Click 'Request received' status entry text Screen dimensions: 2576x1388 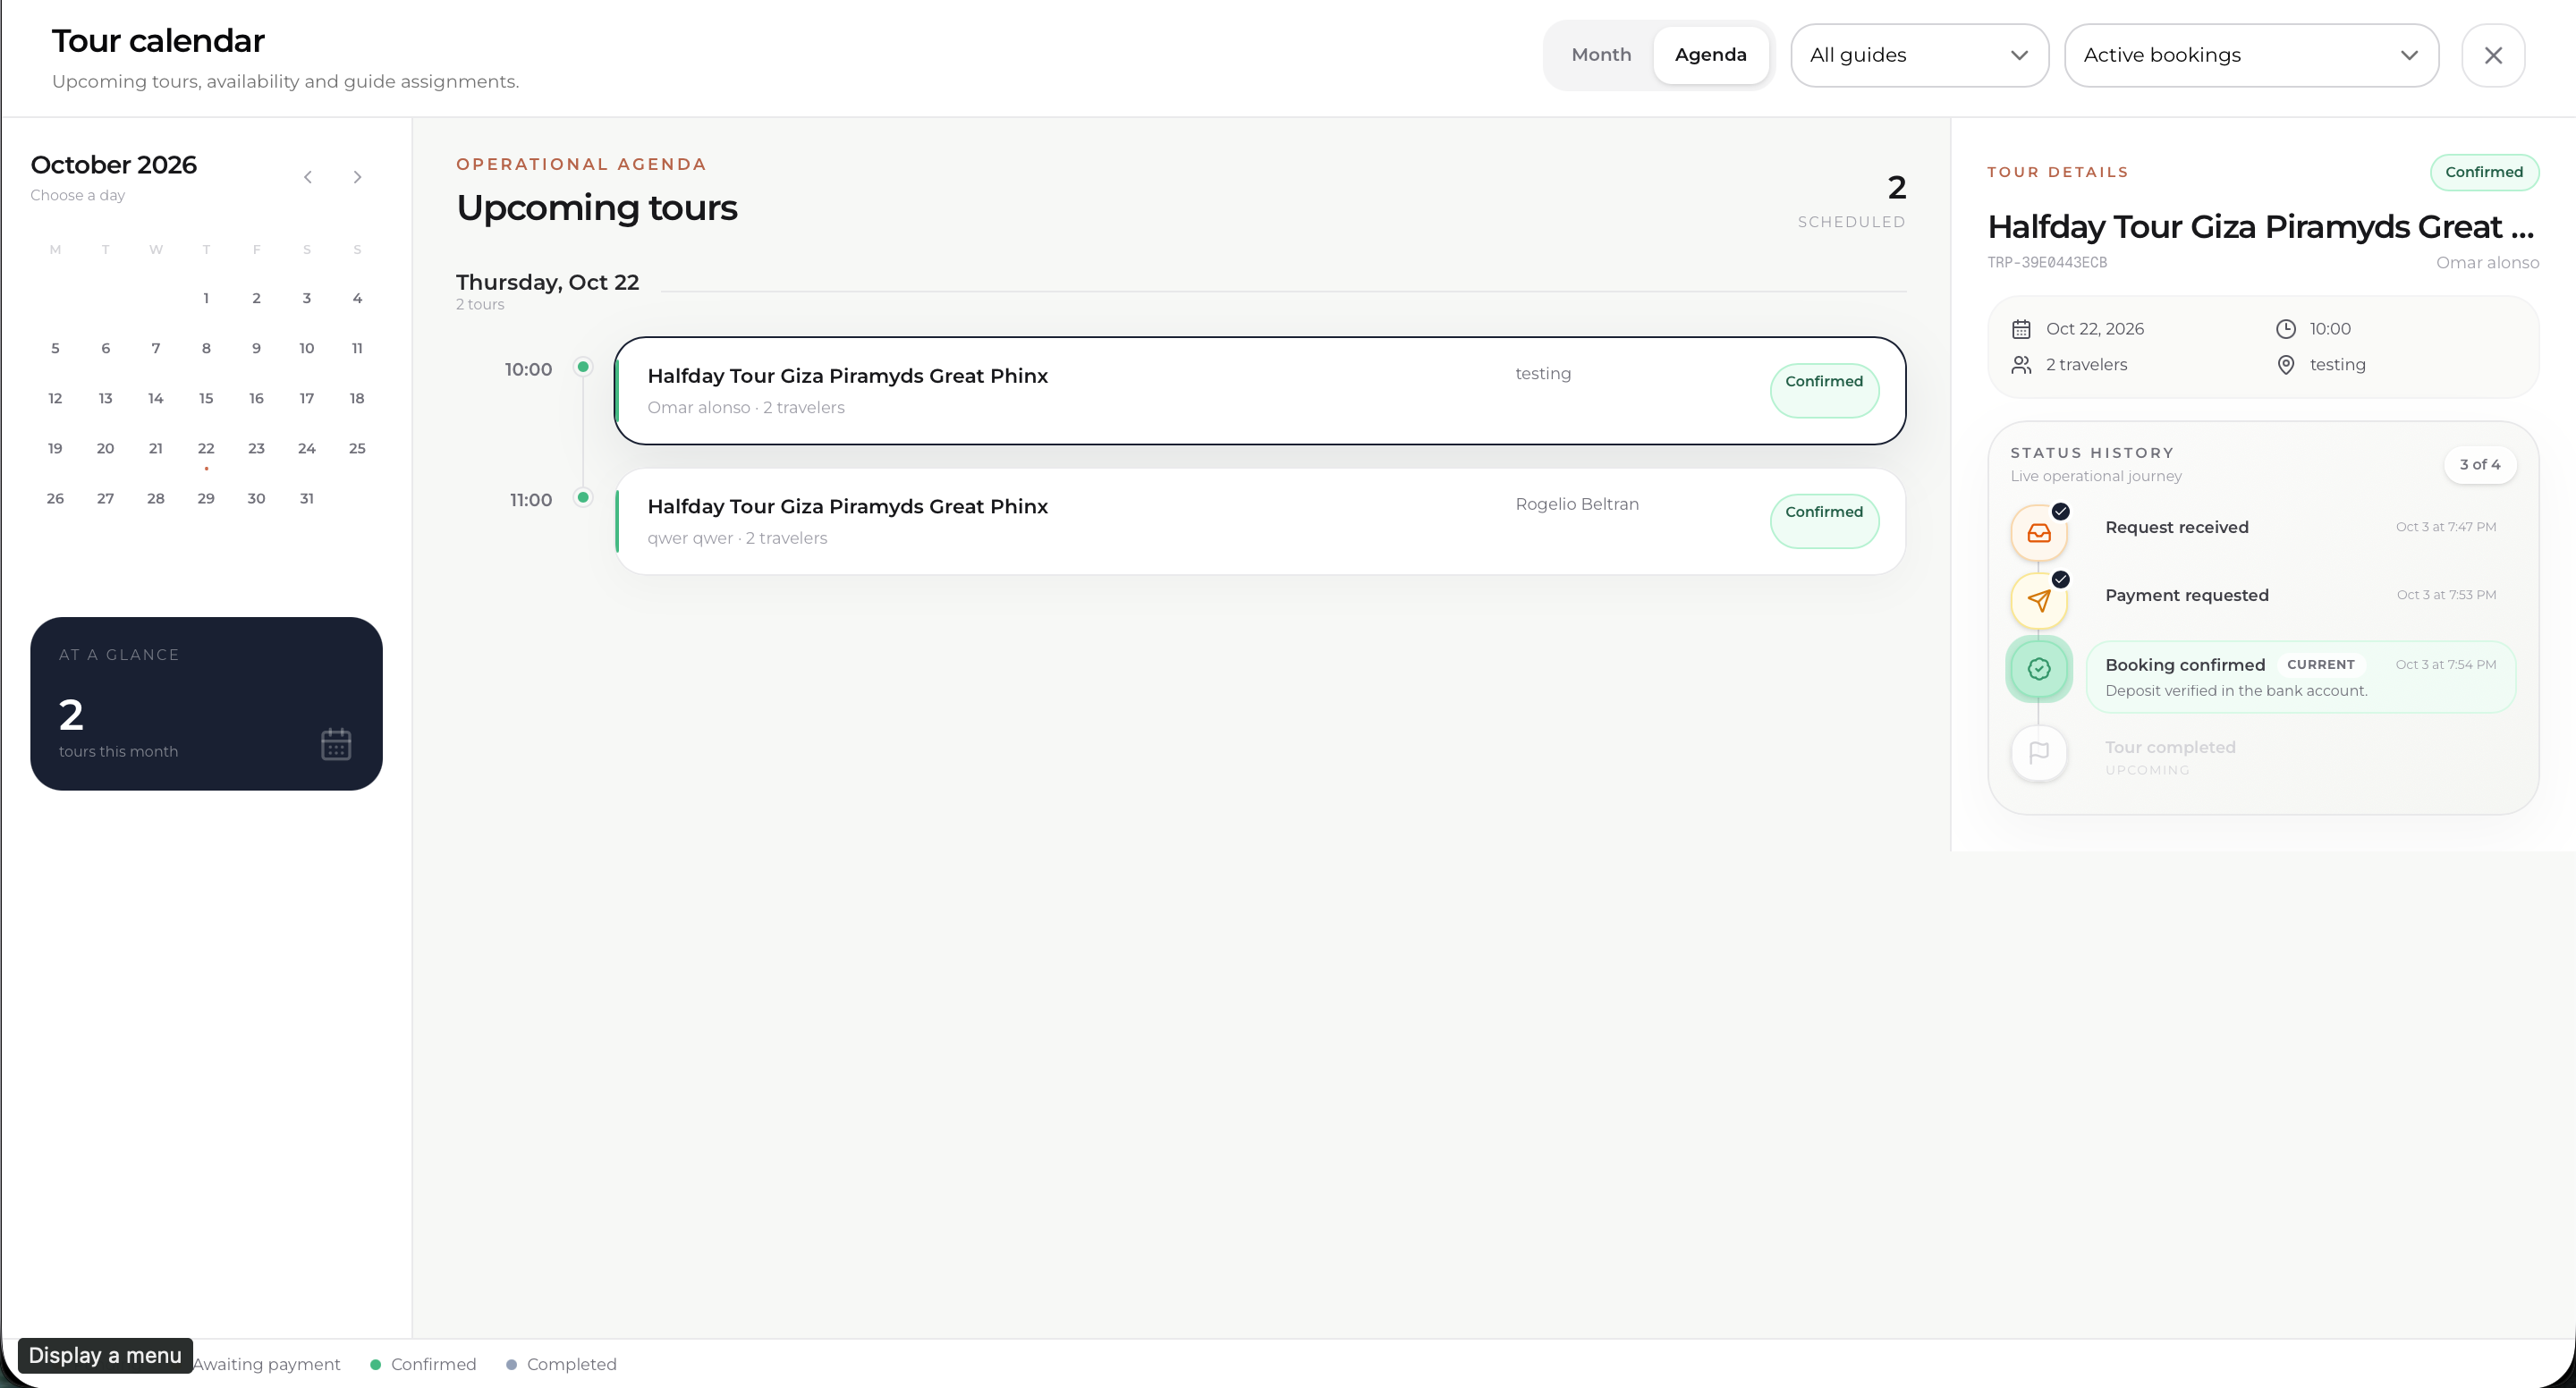point(2177,527)
